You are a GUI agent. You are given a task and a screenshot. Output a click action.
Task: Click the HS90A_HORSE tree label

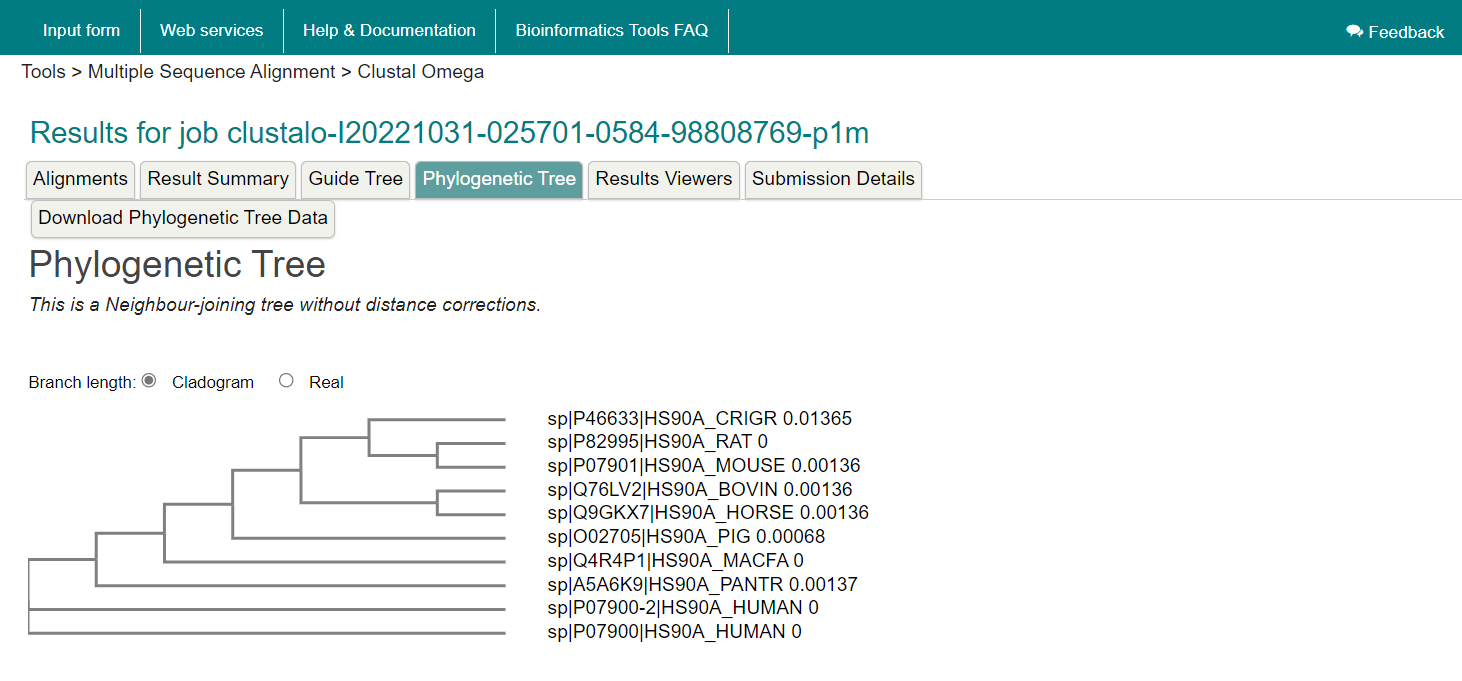[x=708, y=513]
